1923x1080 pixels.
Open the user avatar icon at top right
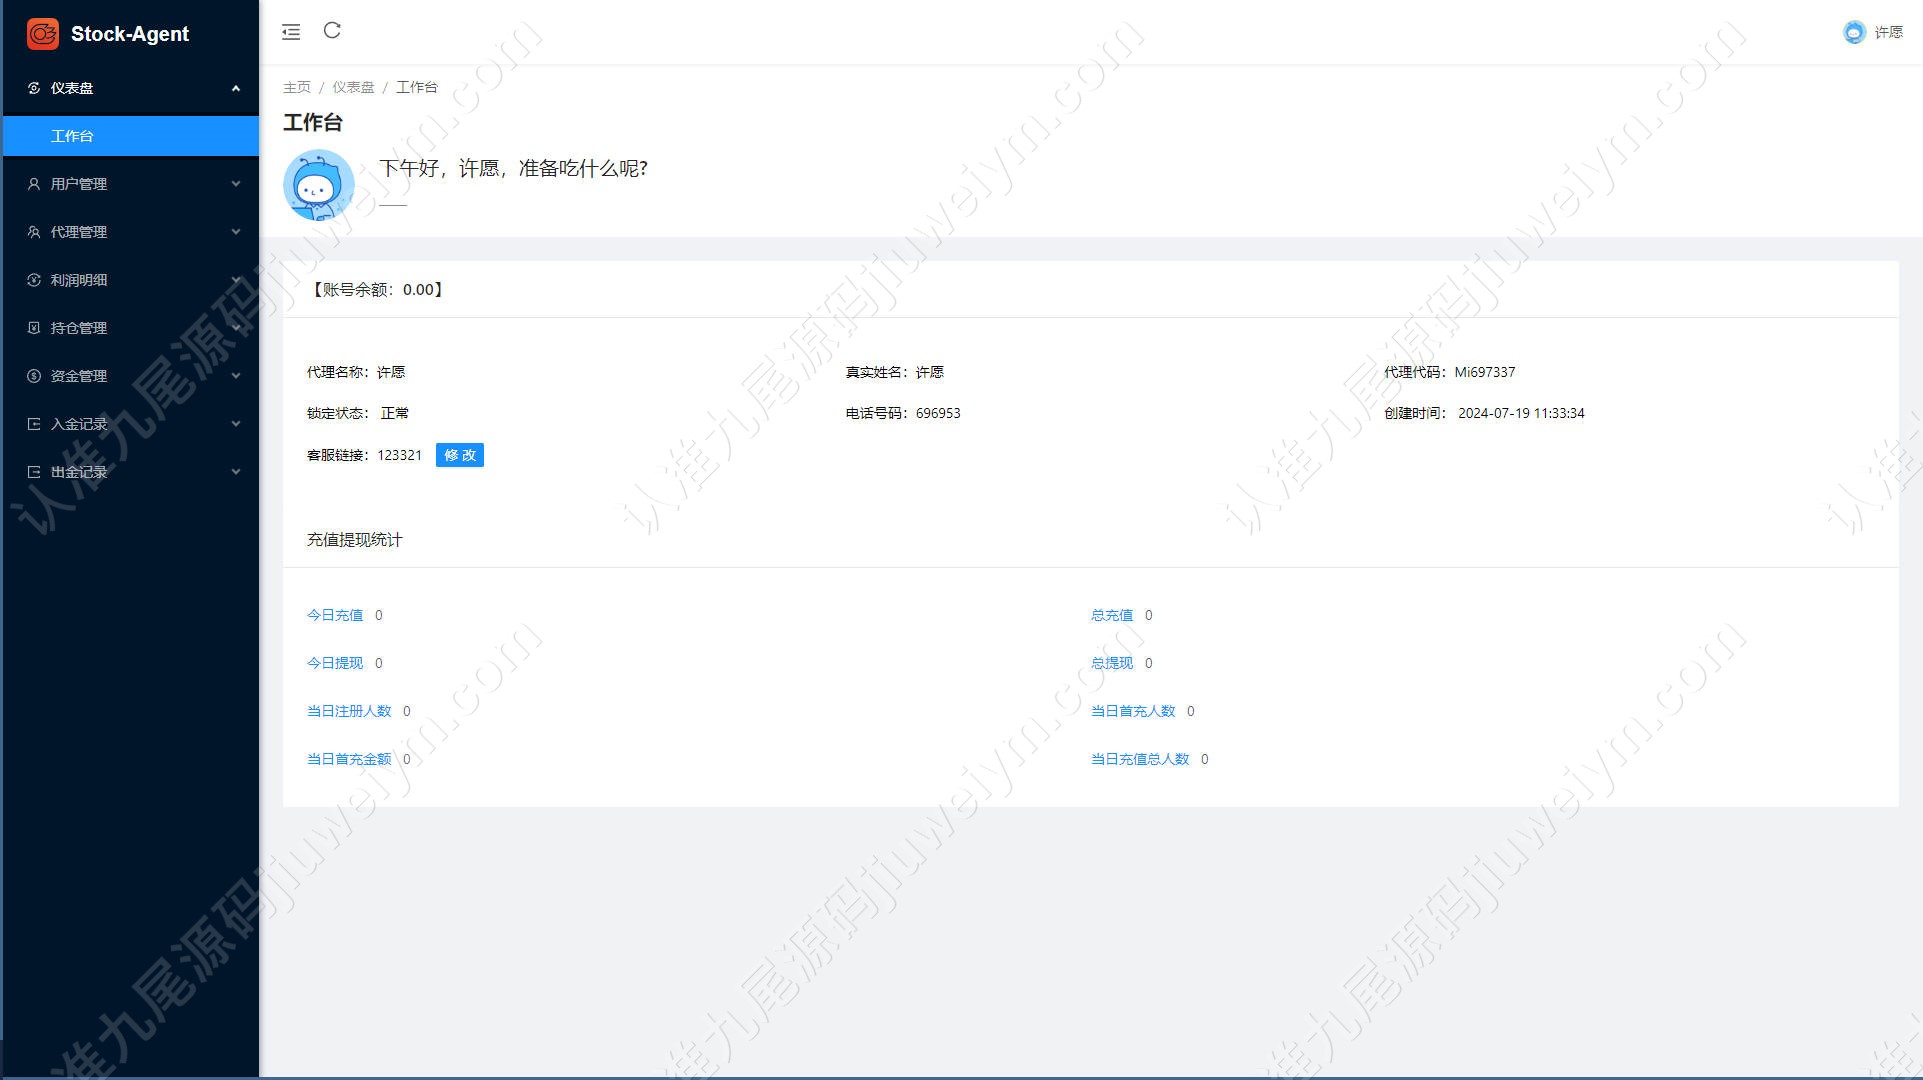point(1854,32)
